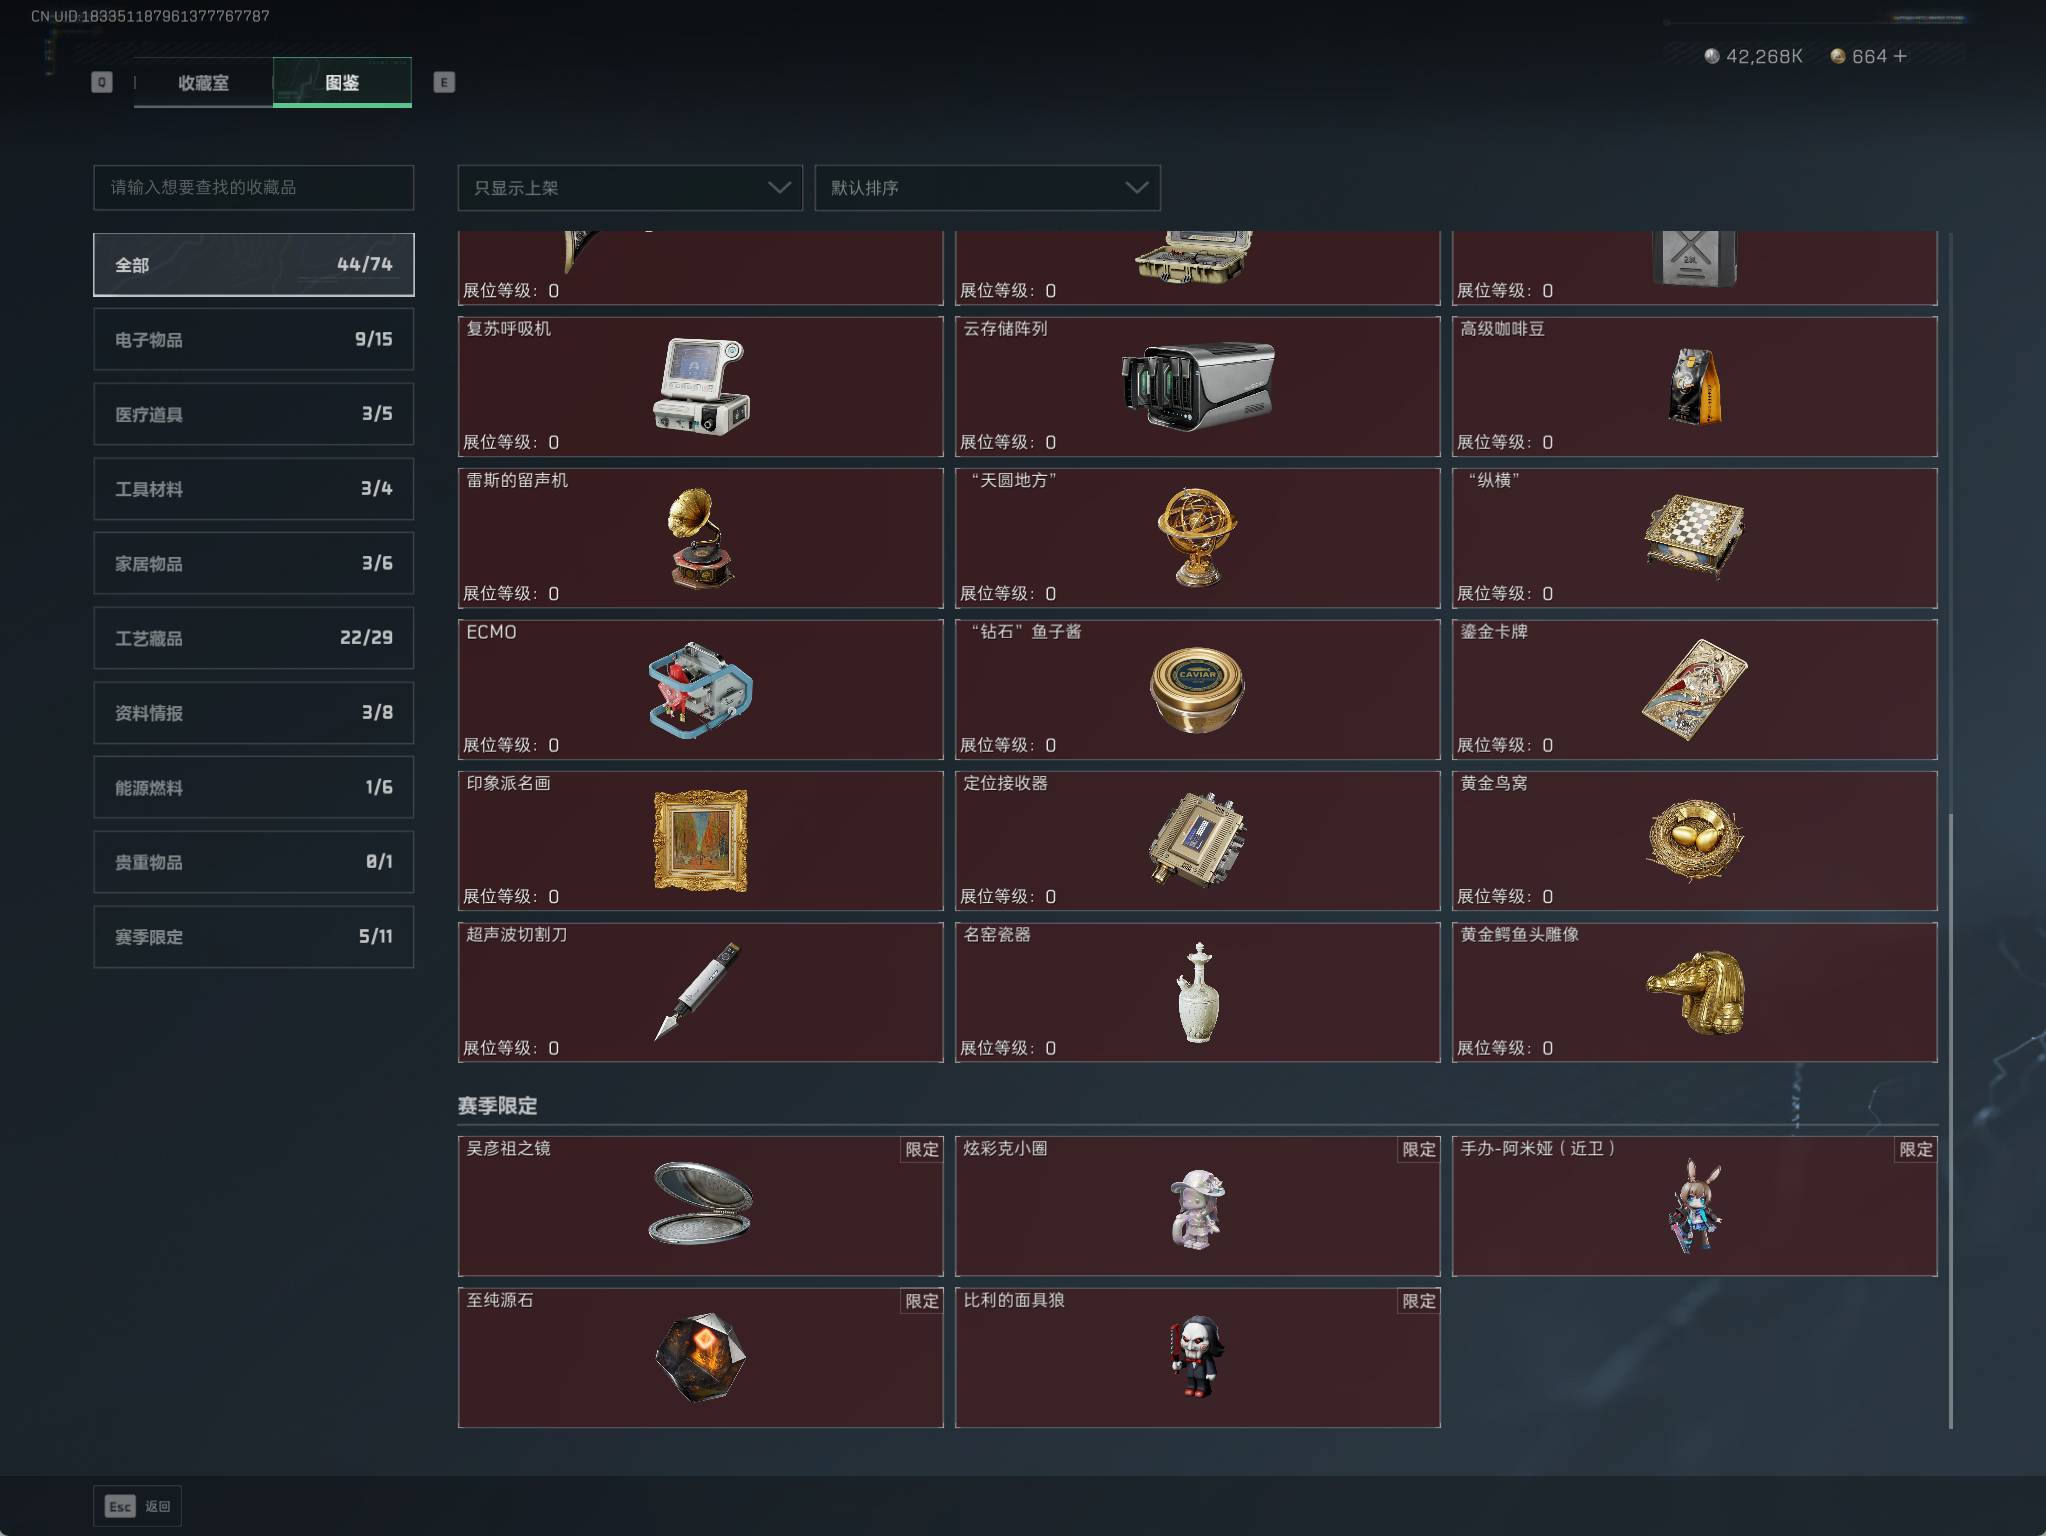Select the 至纯源石 gem icon

tap(700, 1357)
